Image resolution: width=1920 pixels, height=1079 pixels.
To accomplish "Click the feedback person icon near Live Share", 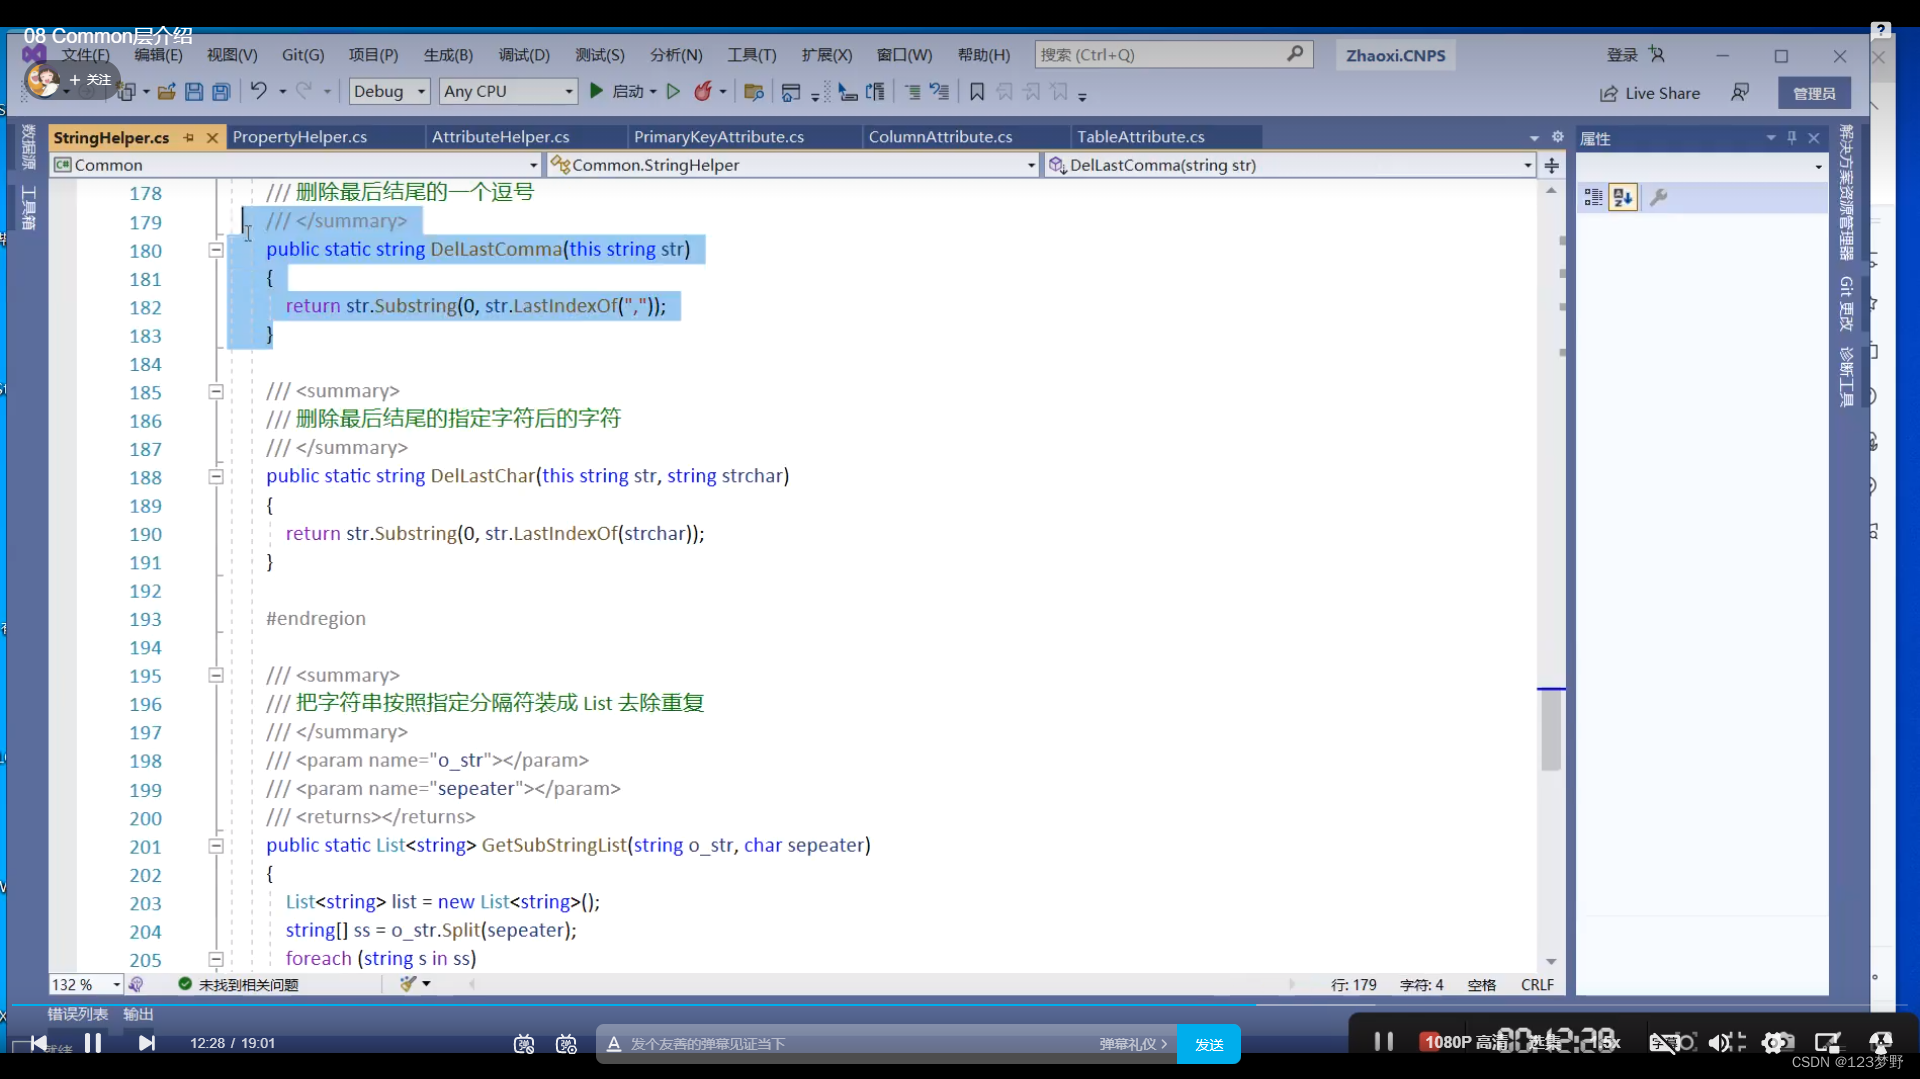I will pyautogui.click(x=1740, y=92).
